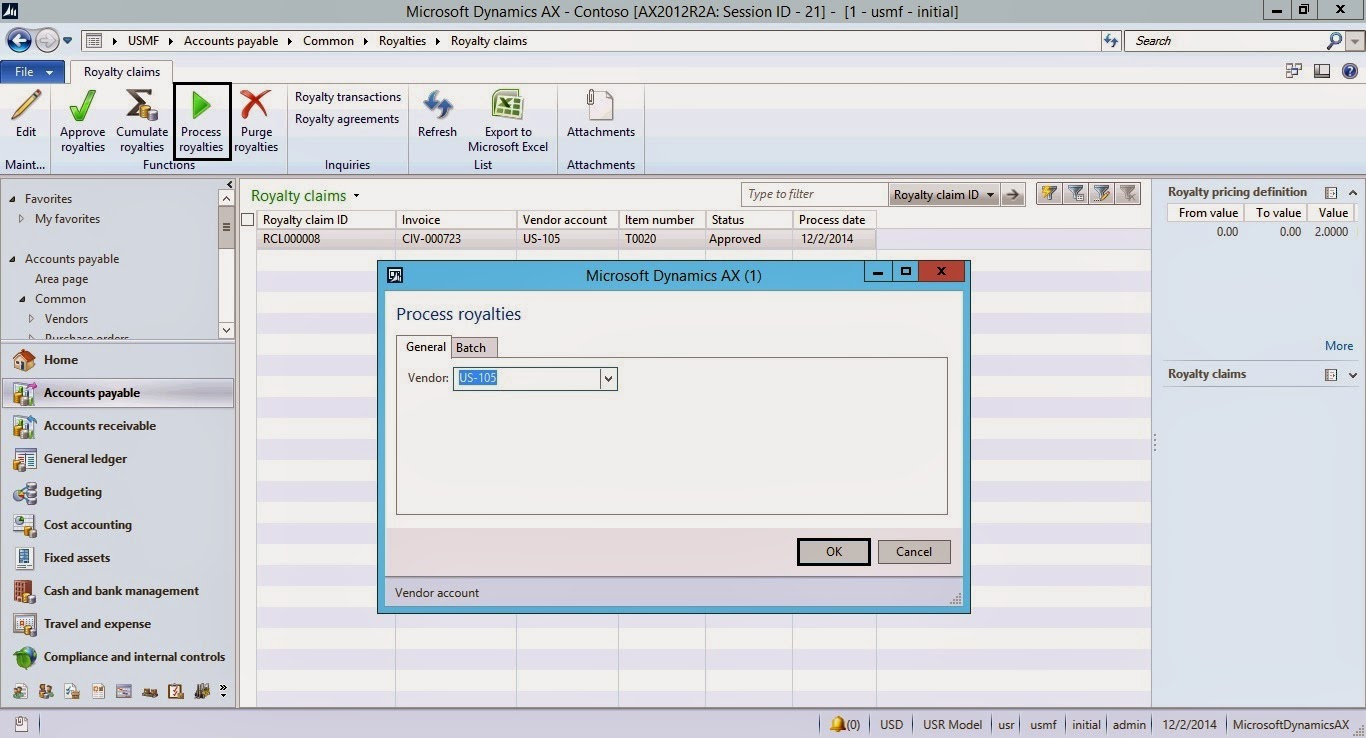
Task: Click the clipboard checklist module icon
Action: click(x=176, y=691)
